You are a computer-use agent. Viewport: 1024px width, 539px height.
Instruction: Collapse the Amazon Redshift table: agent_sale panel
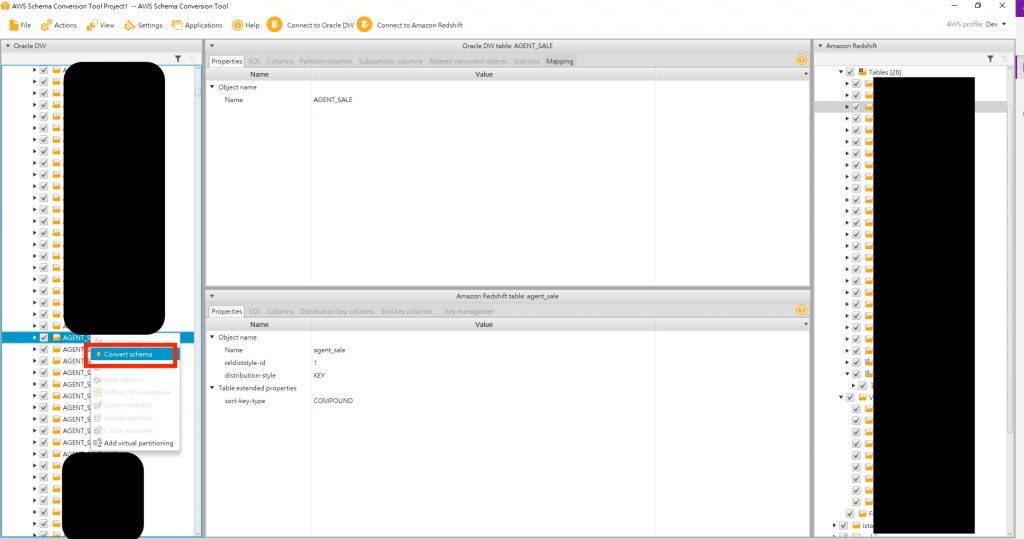pos(212,296)
